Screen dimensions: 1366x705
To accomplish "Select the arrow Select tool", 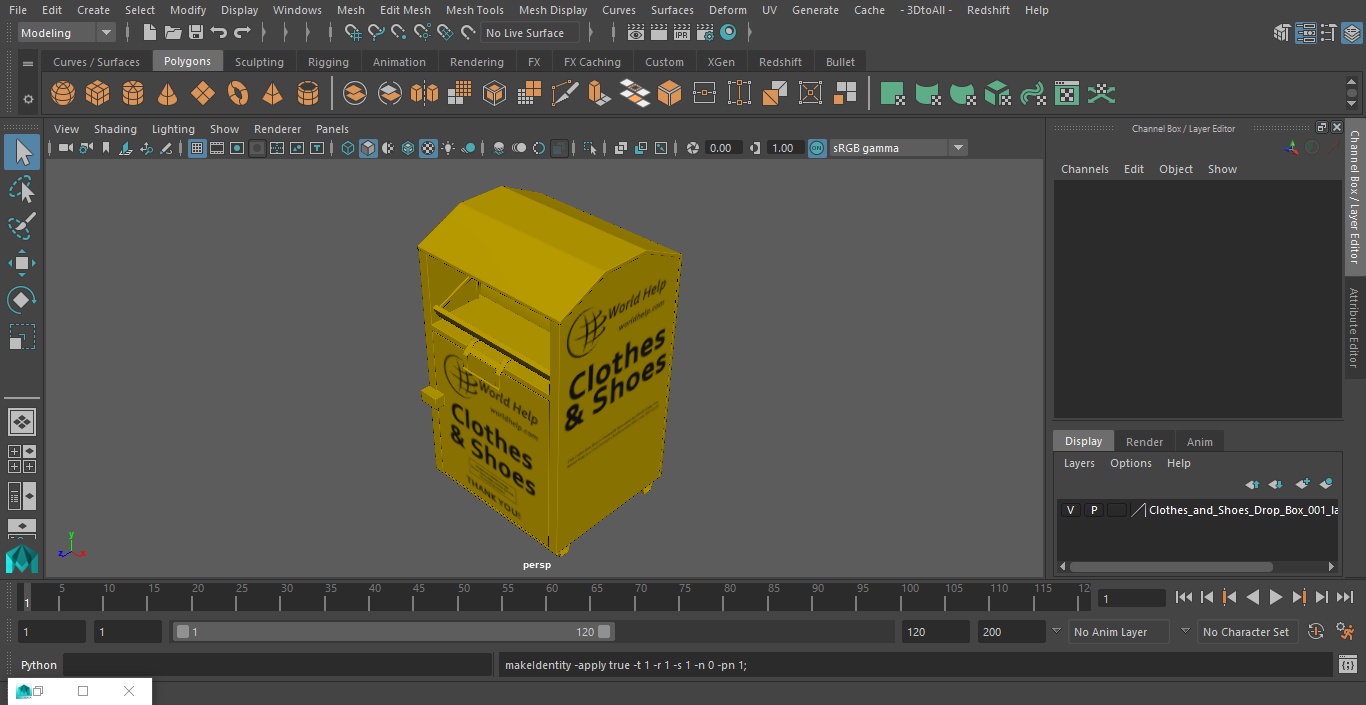I will [22, 152].
